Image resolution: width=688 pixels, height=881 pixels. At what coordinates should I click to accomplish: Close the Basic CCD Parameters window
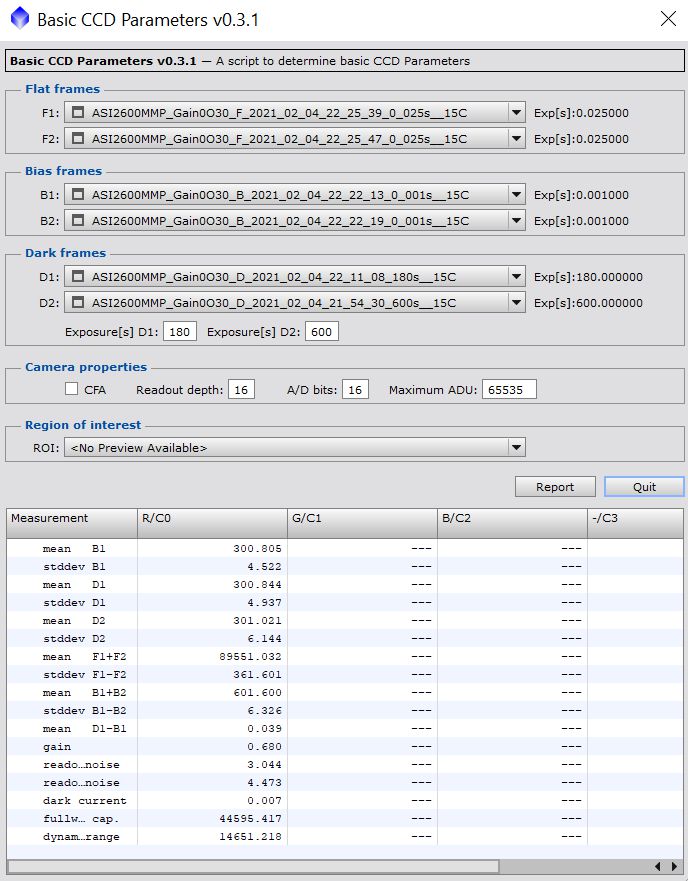[667, 18]
